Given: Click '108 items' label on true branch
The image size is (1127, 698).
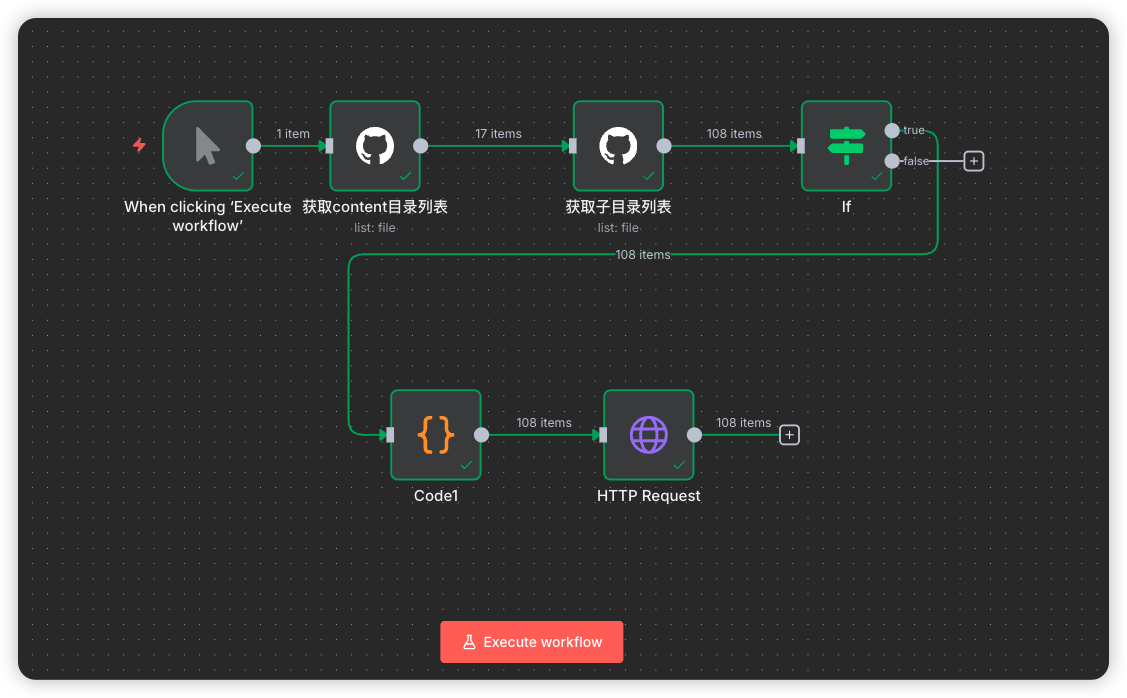Looking at the screenshot, I should coord(643,254).
